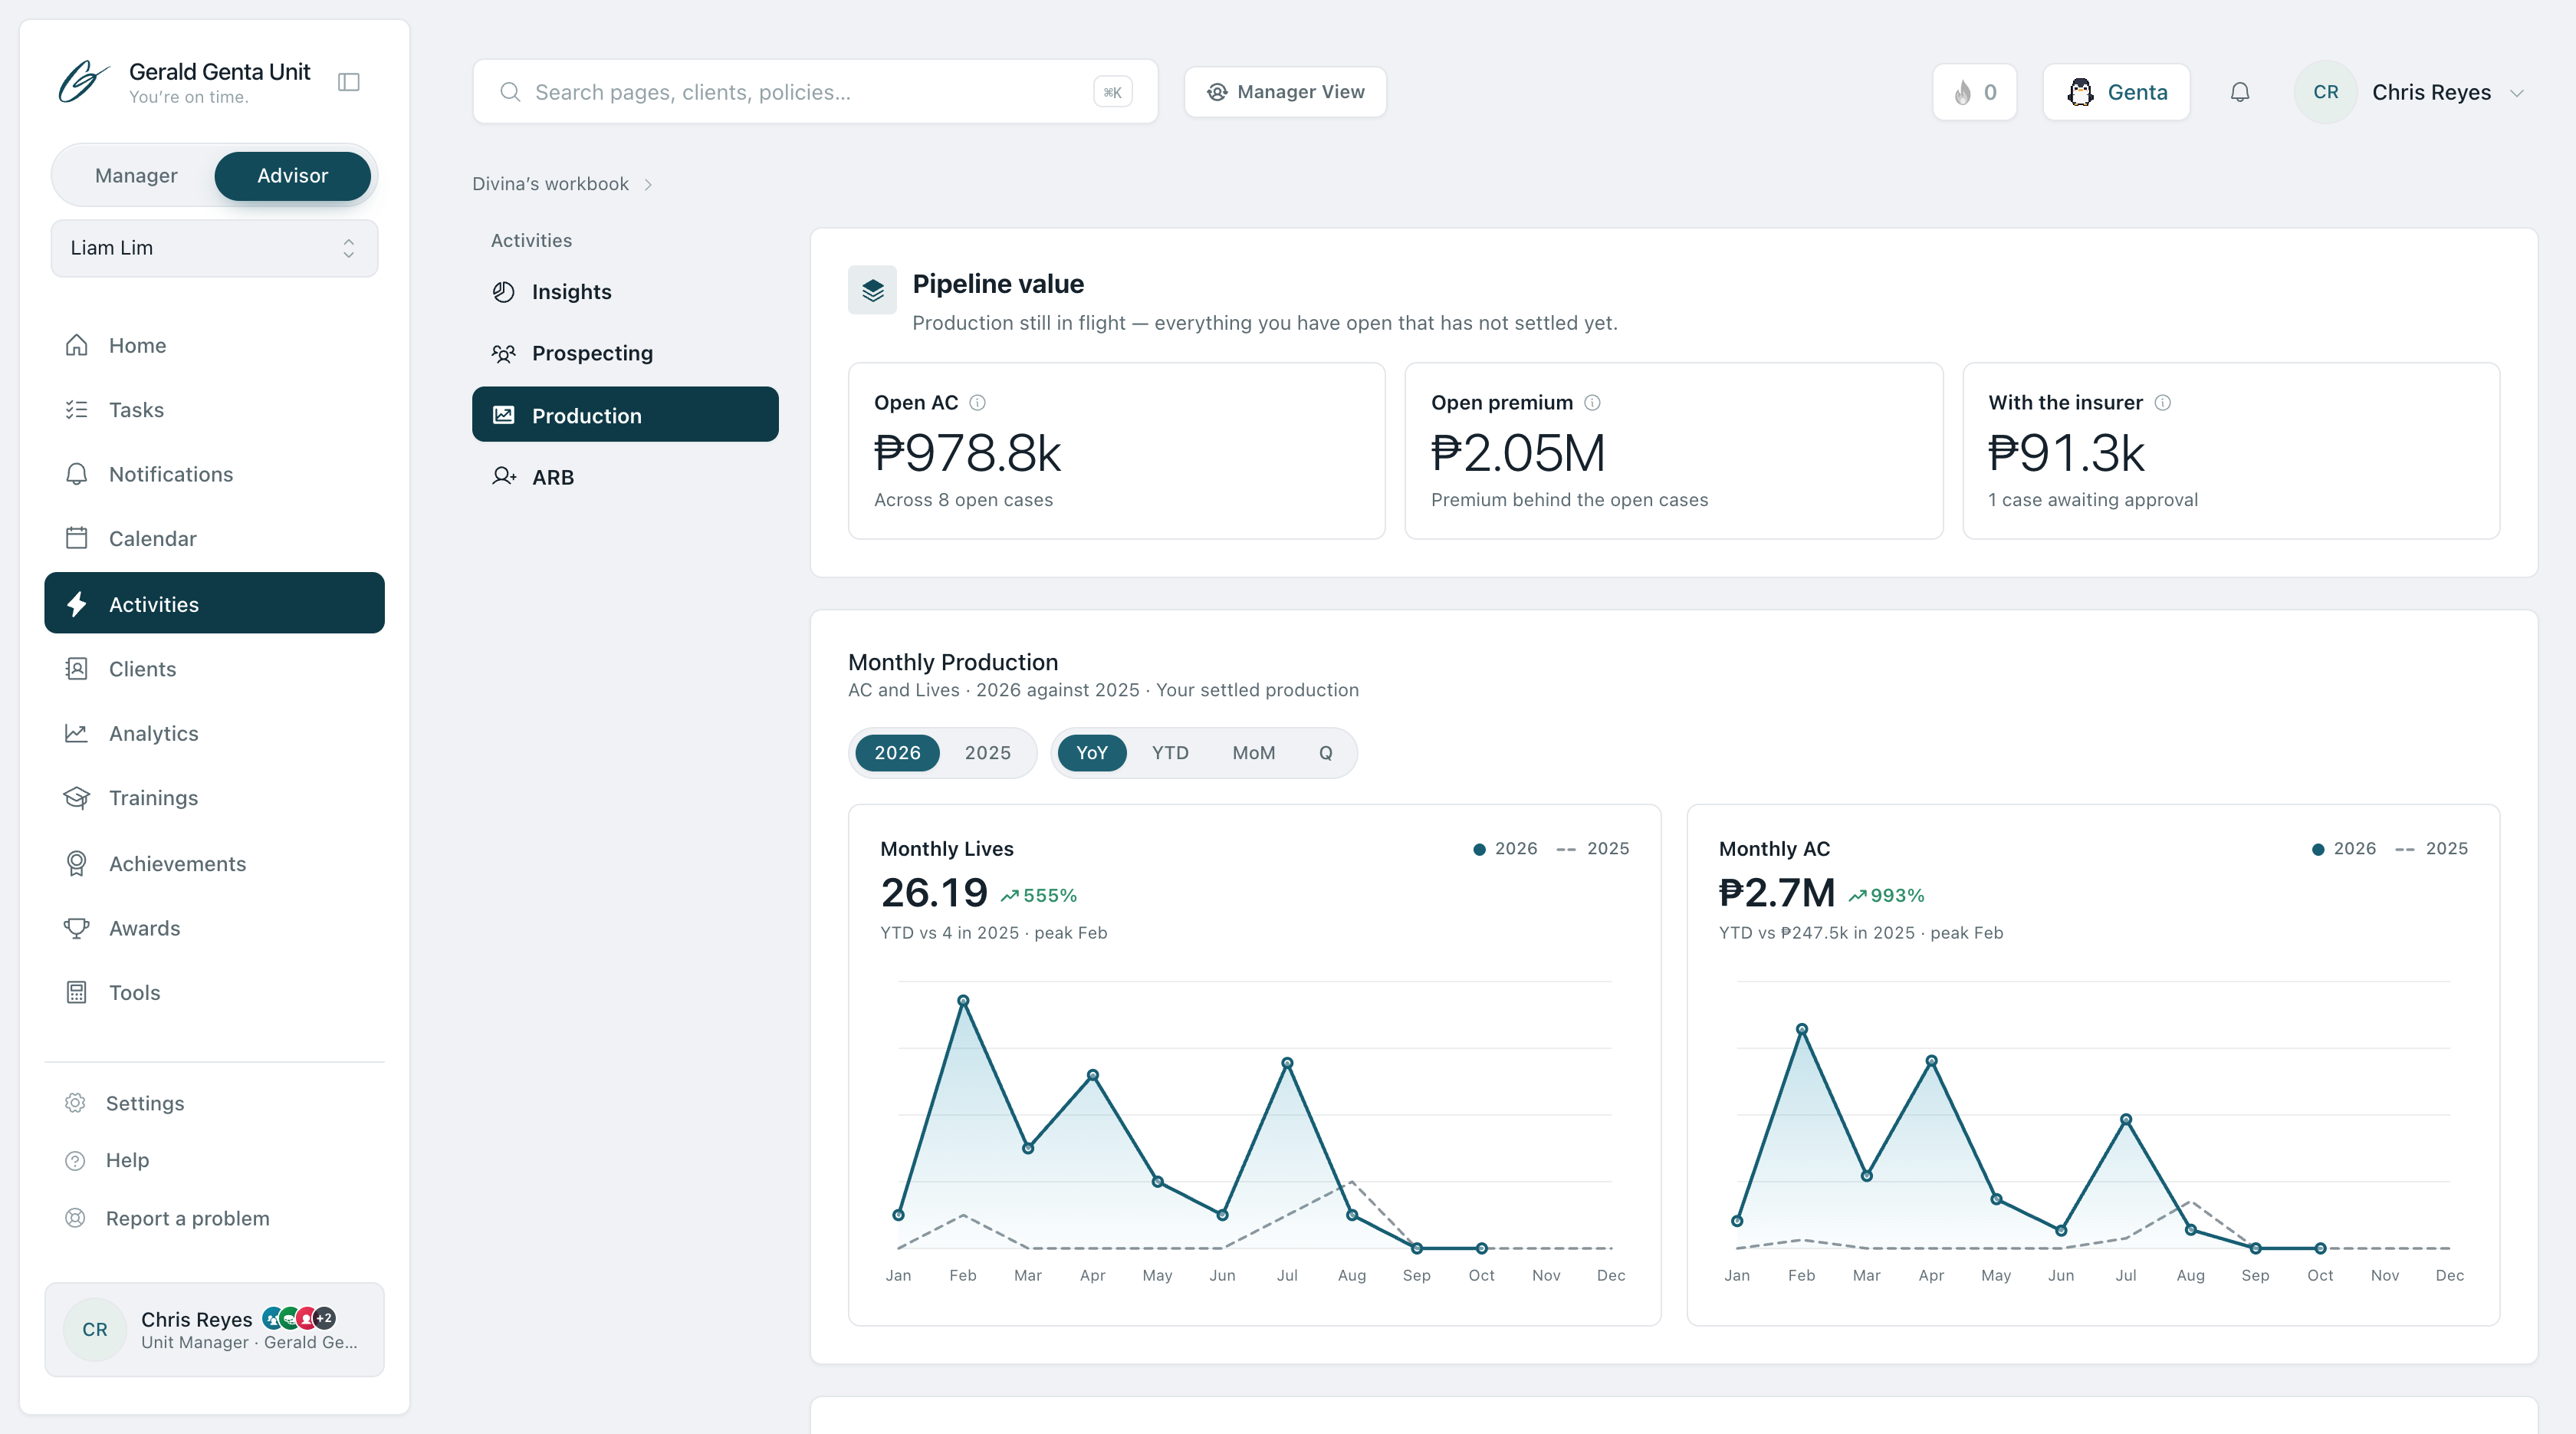Open the Liam Lim advisor dropdown
The width and height of the screenshot is (2576, 1434).
pos(214,248)
